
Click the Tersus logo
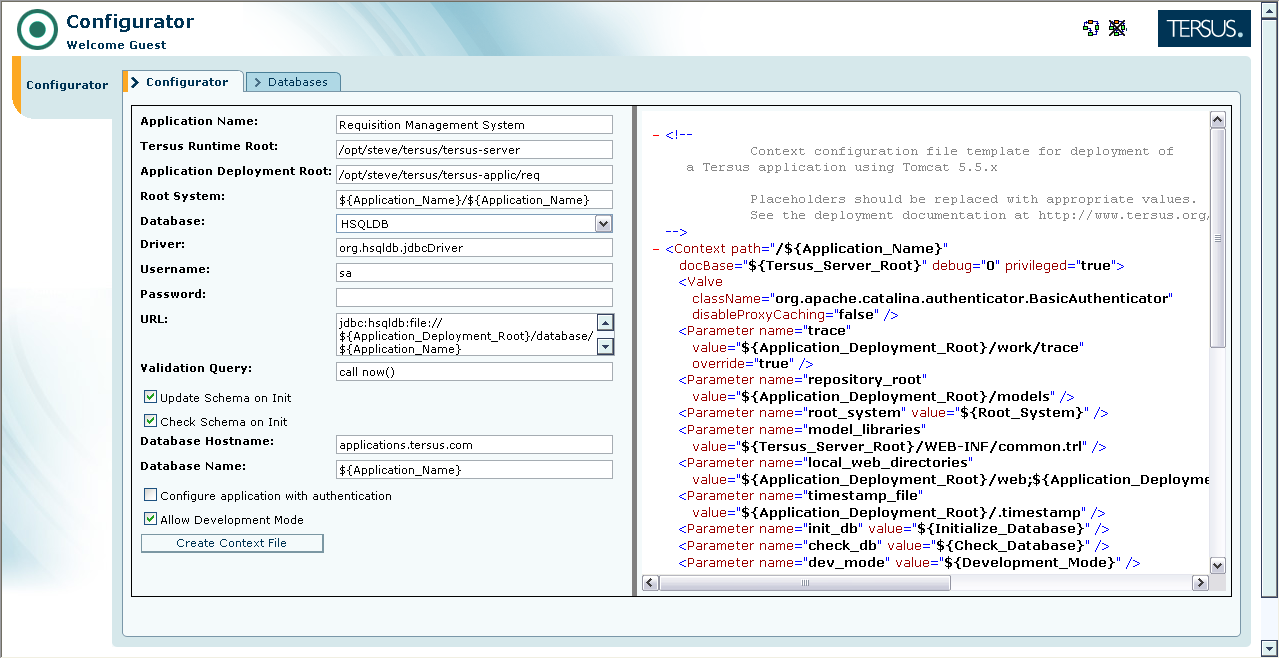tap(1204, 29)
